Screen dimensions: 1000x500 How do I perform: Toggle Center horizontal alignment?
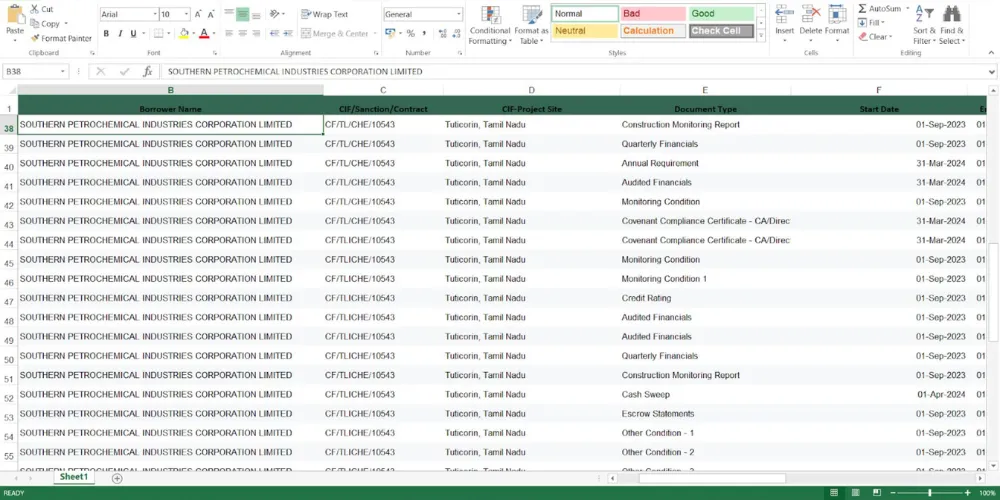[242, 33]
